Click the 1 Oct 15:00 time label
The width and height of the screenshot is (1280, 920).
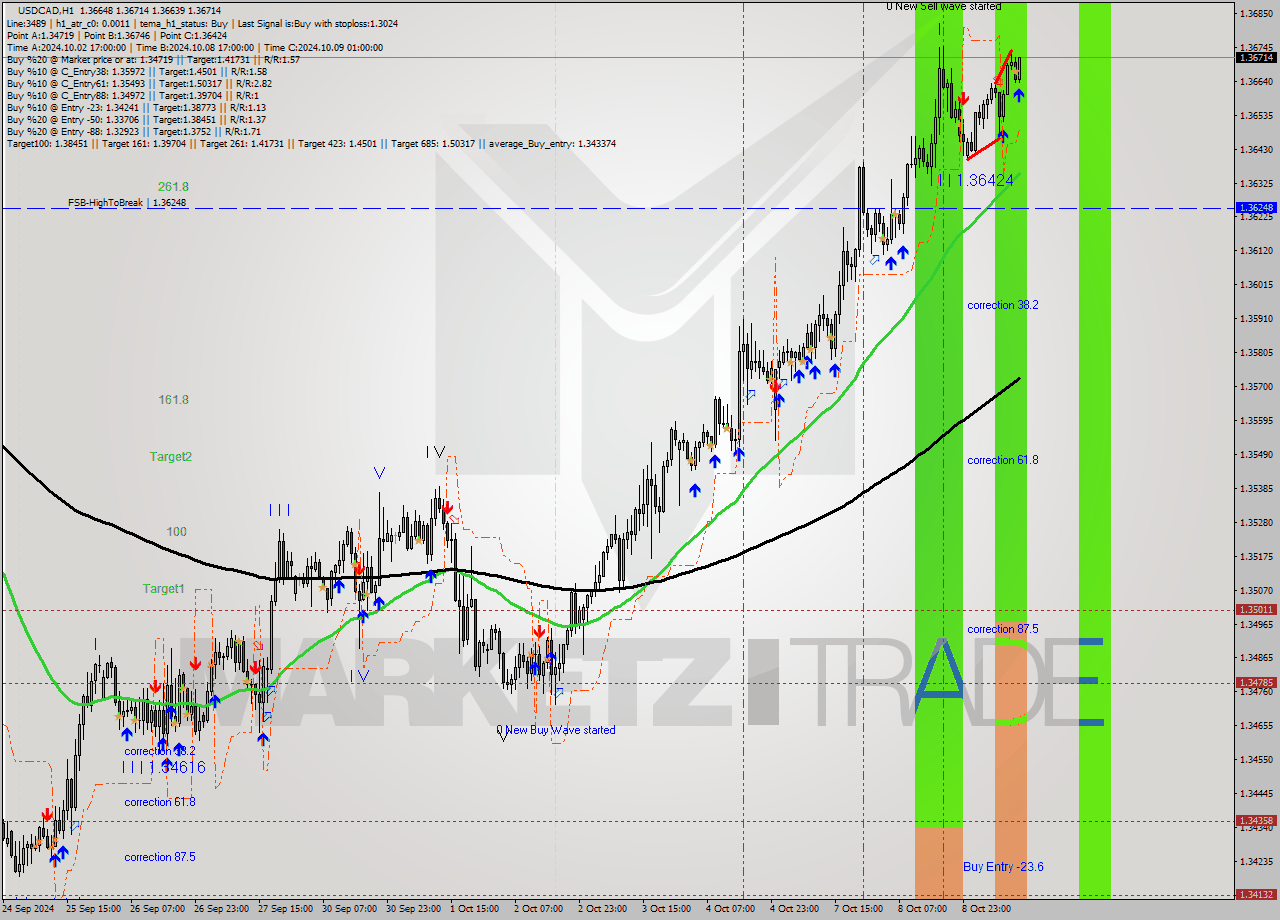pyautogui.click(x=476, y=909)
